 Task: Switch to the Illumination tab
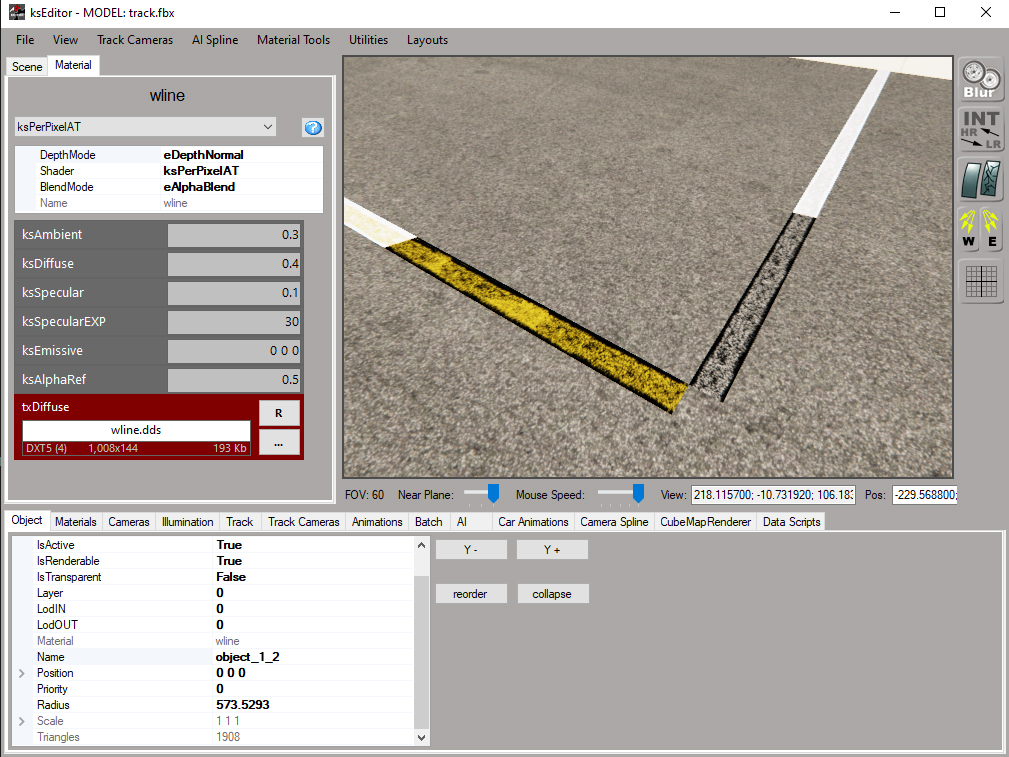coord(187,522)
